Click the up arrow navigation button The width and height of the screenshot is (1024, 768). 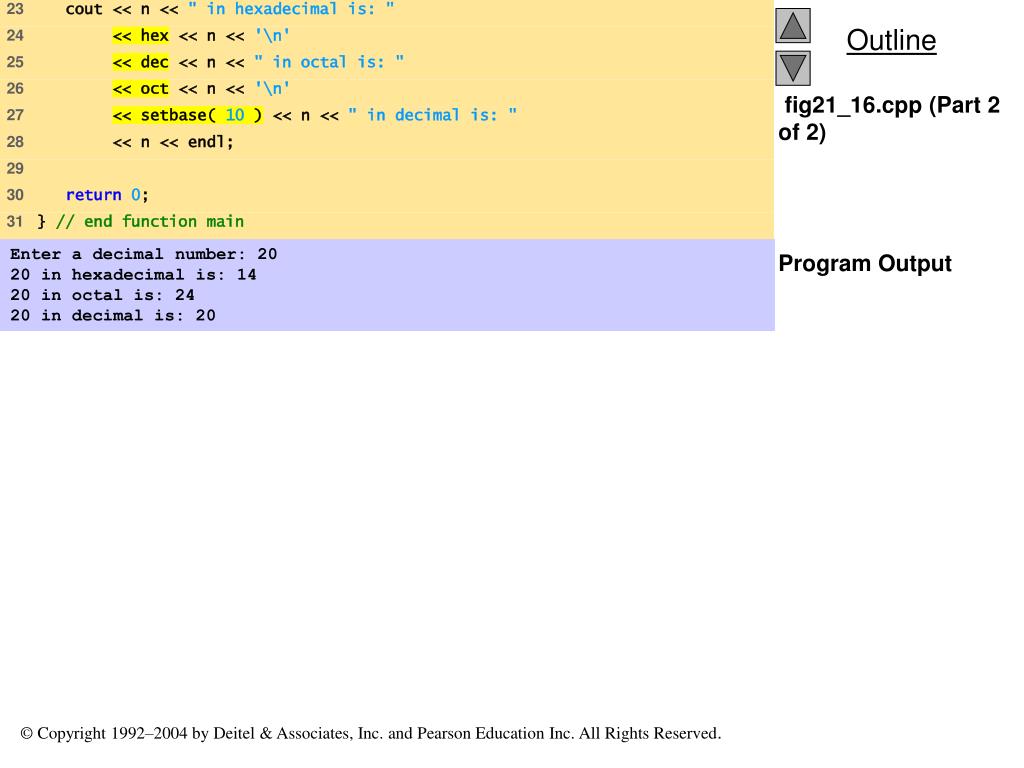tap(793, 25)
